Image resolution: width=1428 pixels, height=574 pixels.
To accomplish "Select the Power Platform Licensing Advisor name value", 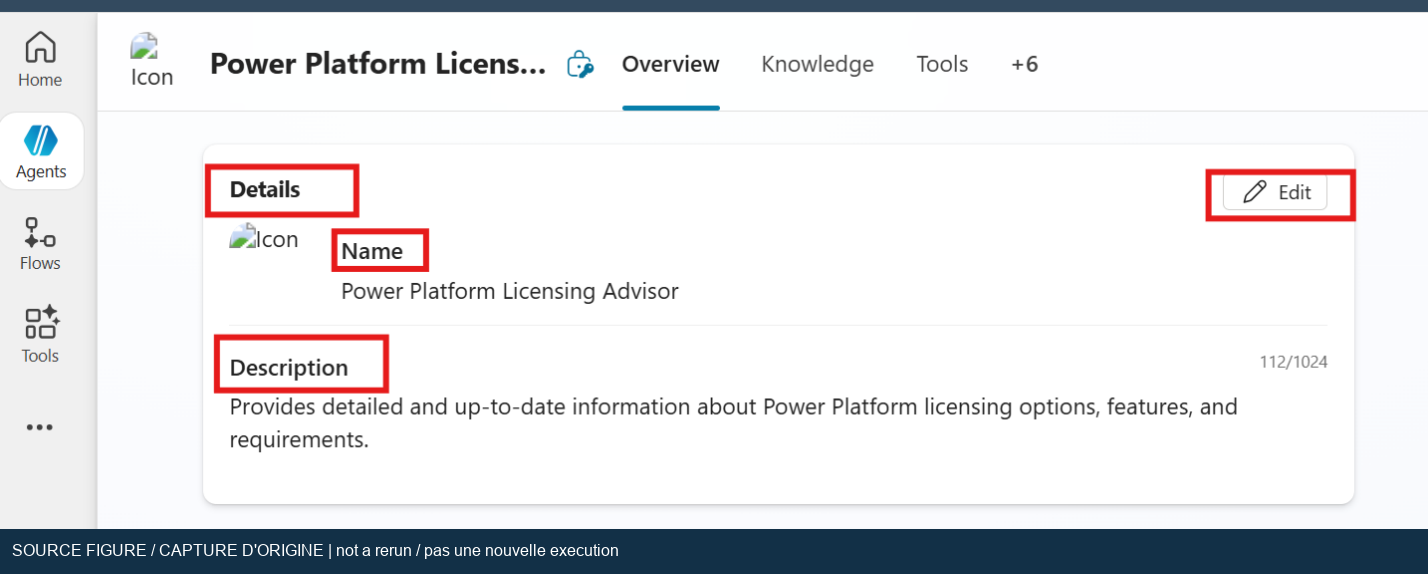I will (x=510, y=292).
